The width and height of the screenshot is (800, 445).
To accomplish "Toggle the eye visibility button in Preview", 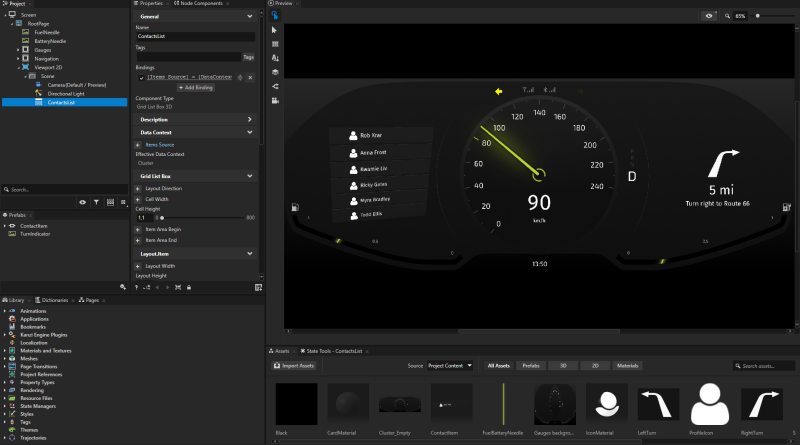I will [x=711, y=16].
